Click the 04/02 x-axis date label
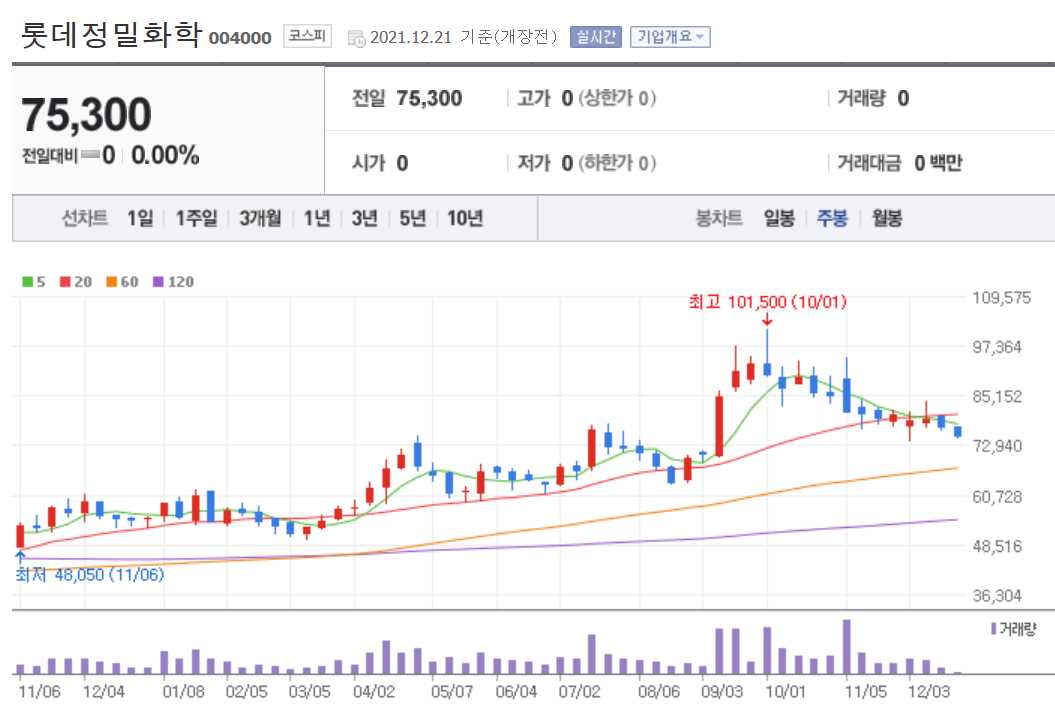This screenshot has height=704, width=1055. pos(374,691)
